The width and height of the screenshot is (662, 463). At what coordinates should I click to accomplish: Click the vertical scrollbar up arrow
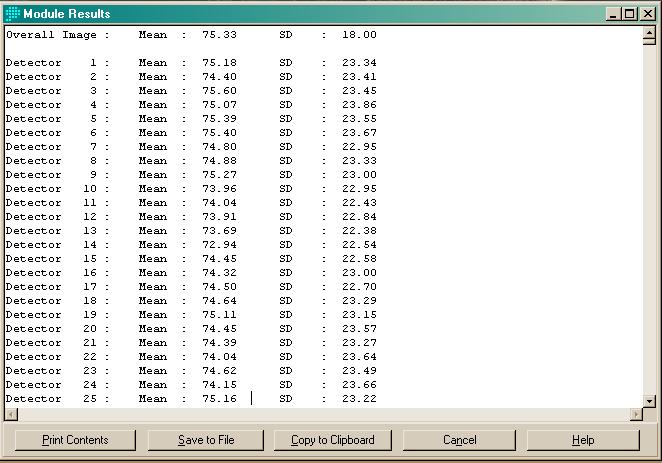pos(649,32)
